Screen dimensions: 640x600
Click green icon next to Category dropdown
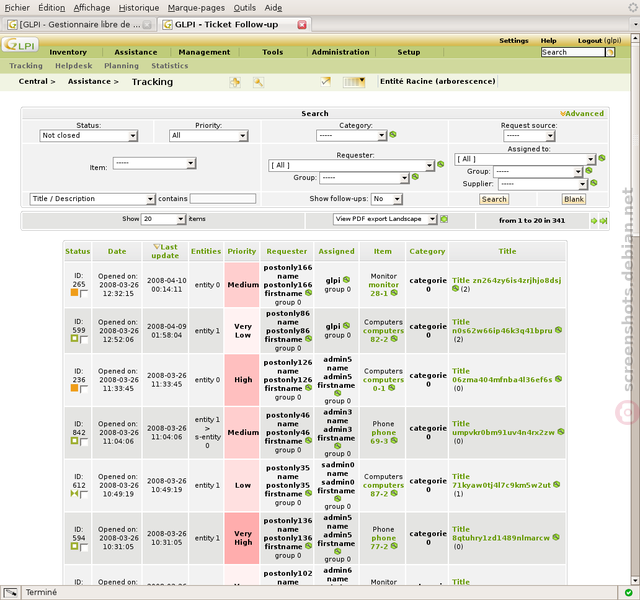click(x=393, y=134)
